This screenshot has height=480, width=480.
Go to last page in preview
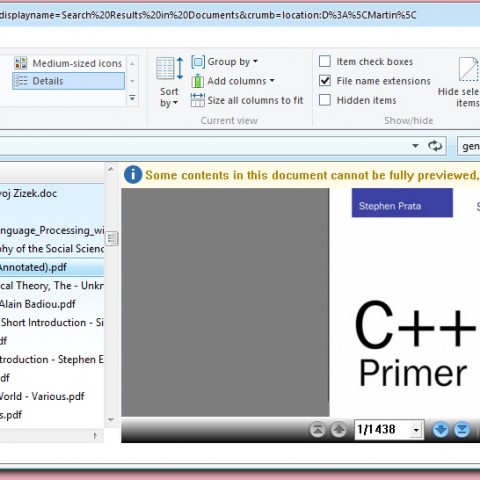462,429
